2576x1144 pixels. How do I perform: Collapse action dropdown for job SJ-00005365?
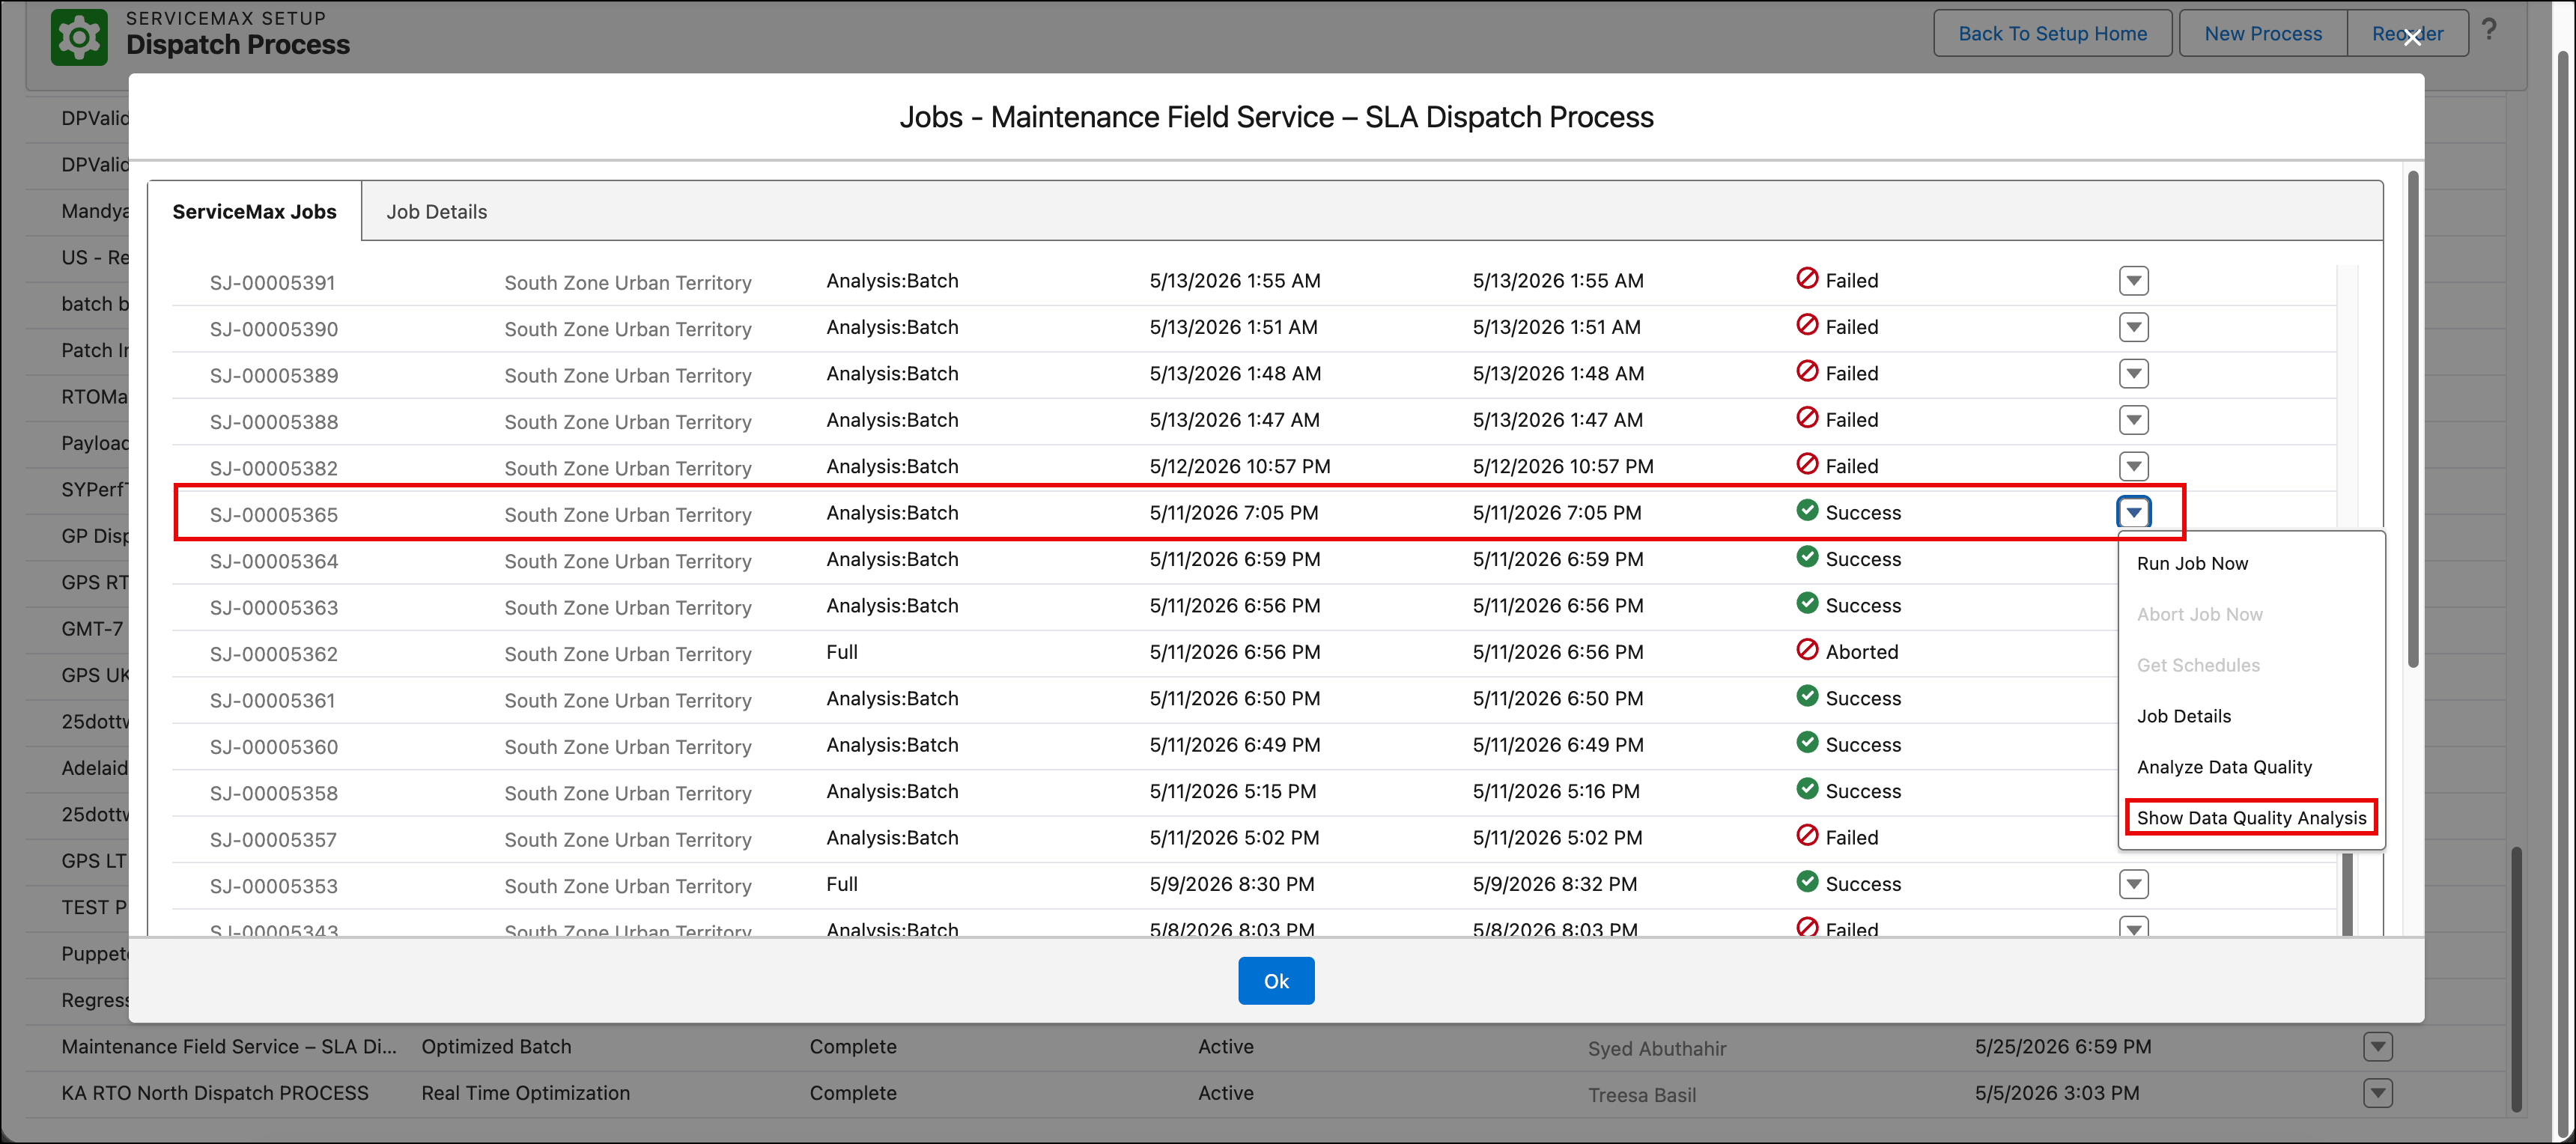(x=2133, y=513)
